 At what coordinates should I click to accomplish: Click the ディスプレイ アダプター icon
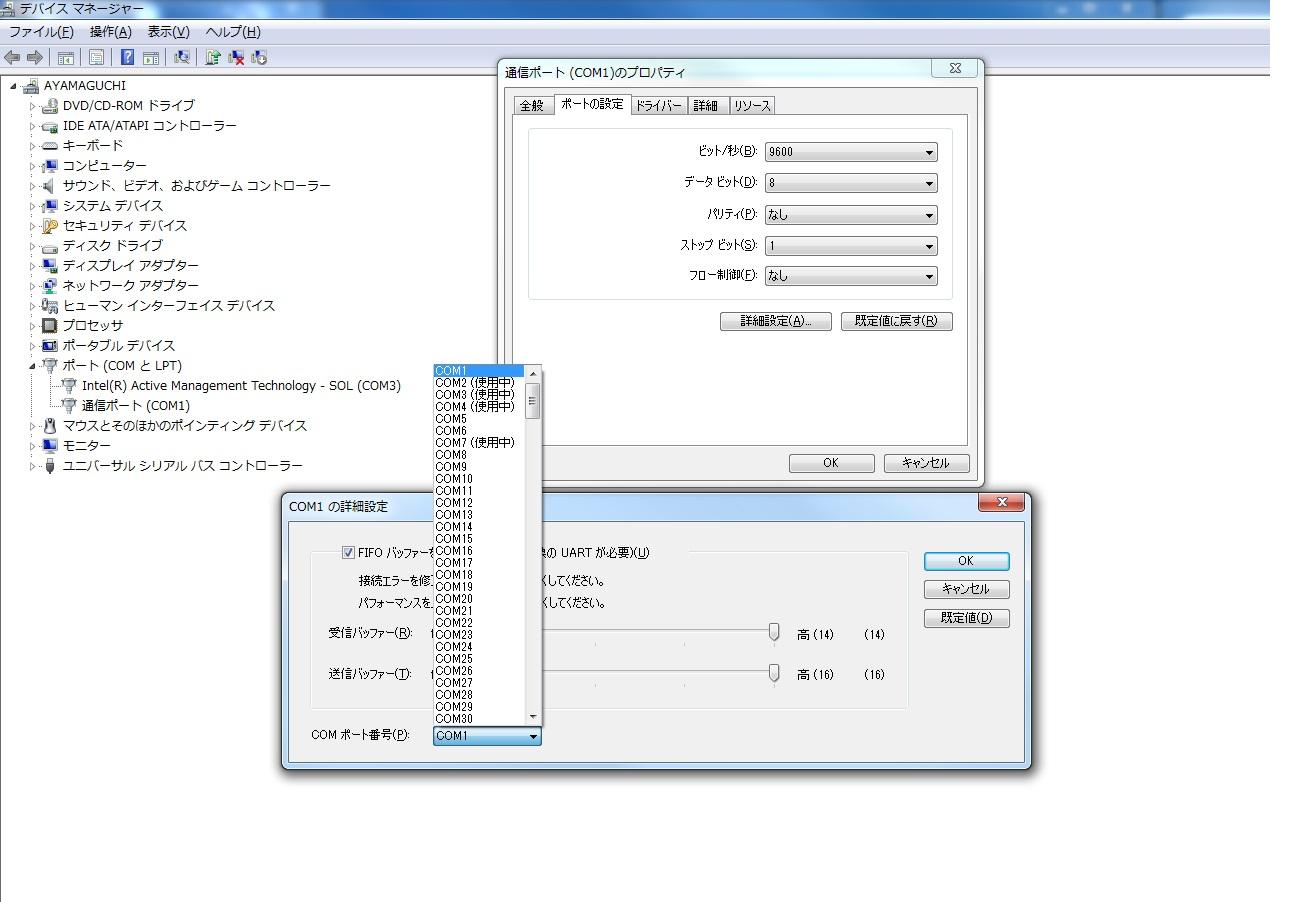pos(50,266)
